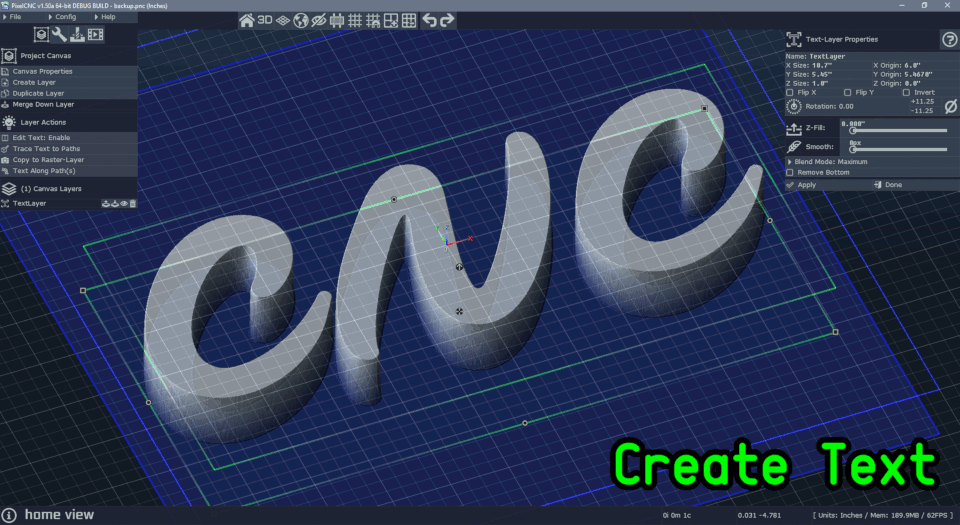Click the perspective grid plane icon
The width and height of the screenshot is (960, 525).
click(282, 20)
